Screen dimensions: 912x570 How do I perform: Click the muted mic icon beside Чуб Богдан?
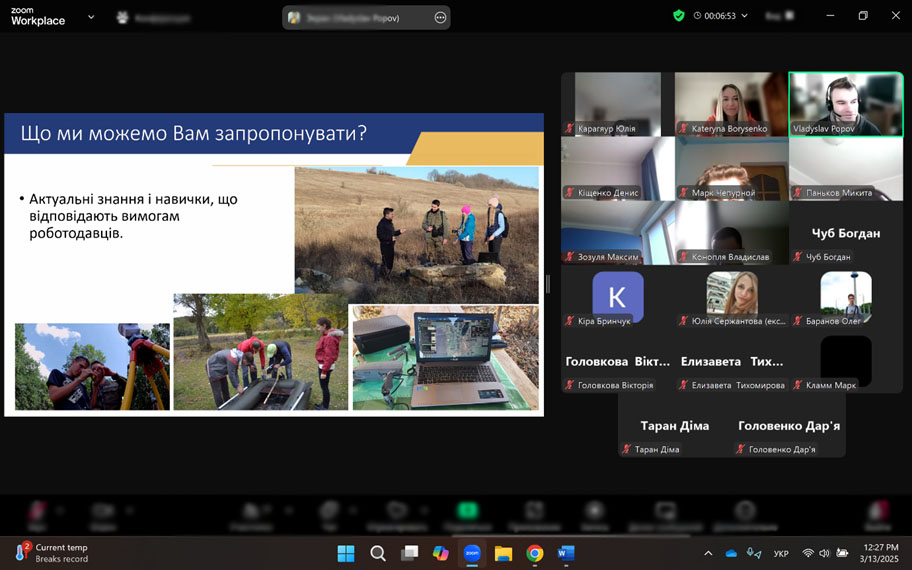798,257
